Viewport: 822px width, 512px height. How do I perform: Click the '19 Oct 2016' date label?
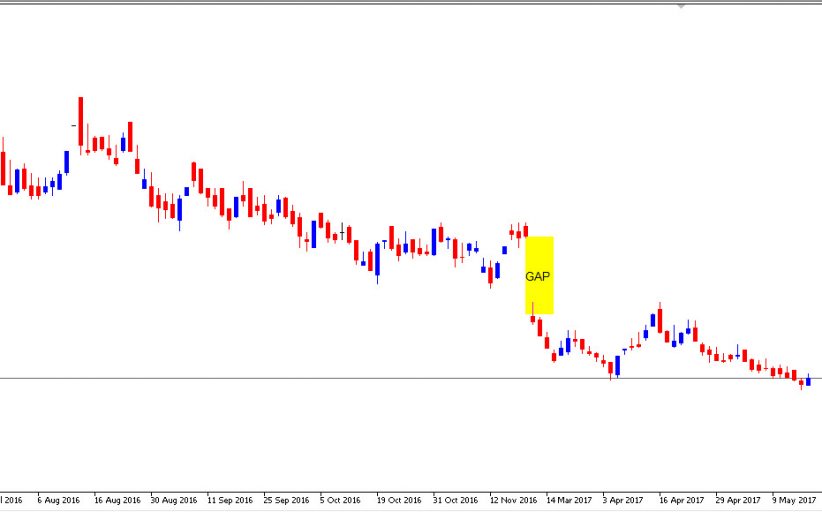click(399, 500)
